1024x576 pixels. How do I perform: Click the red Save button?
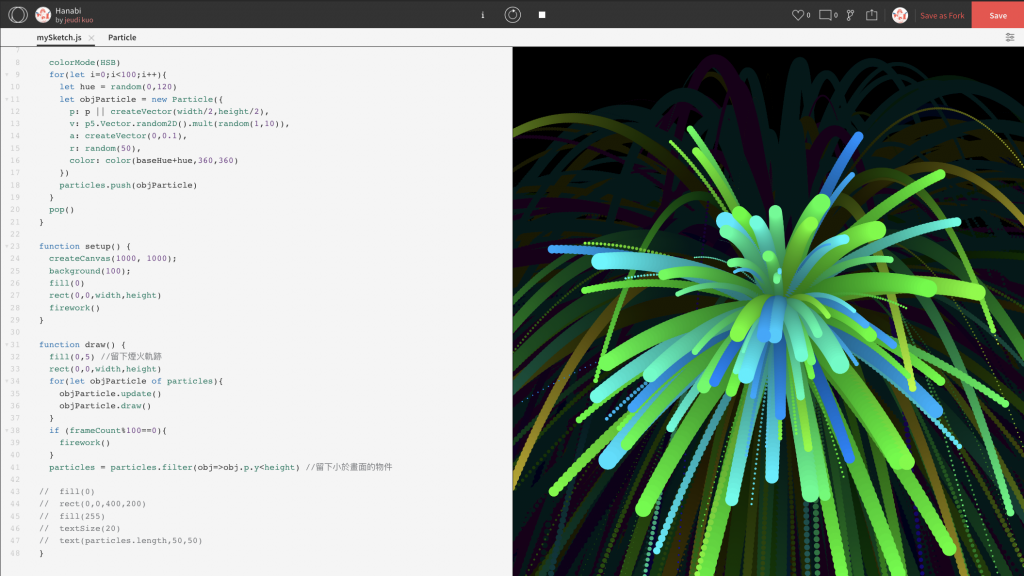(998, 15)
